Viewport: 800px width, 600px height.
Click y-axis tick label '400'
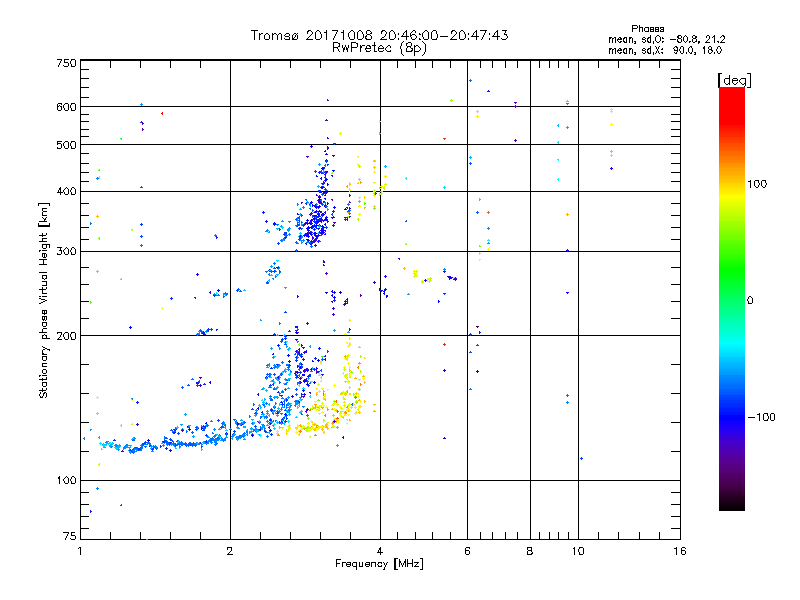(66, 192)
